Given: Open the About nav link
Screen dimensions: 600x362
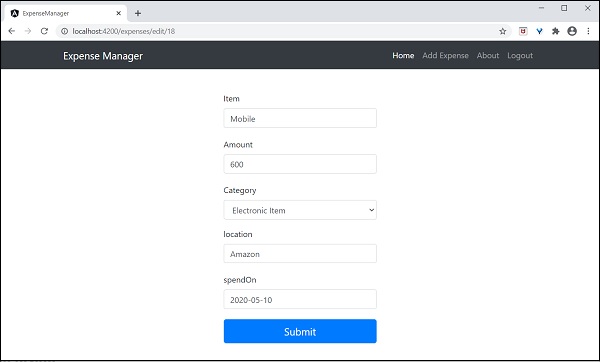Looking at the screenshot, I should point(488,55).
